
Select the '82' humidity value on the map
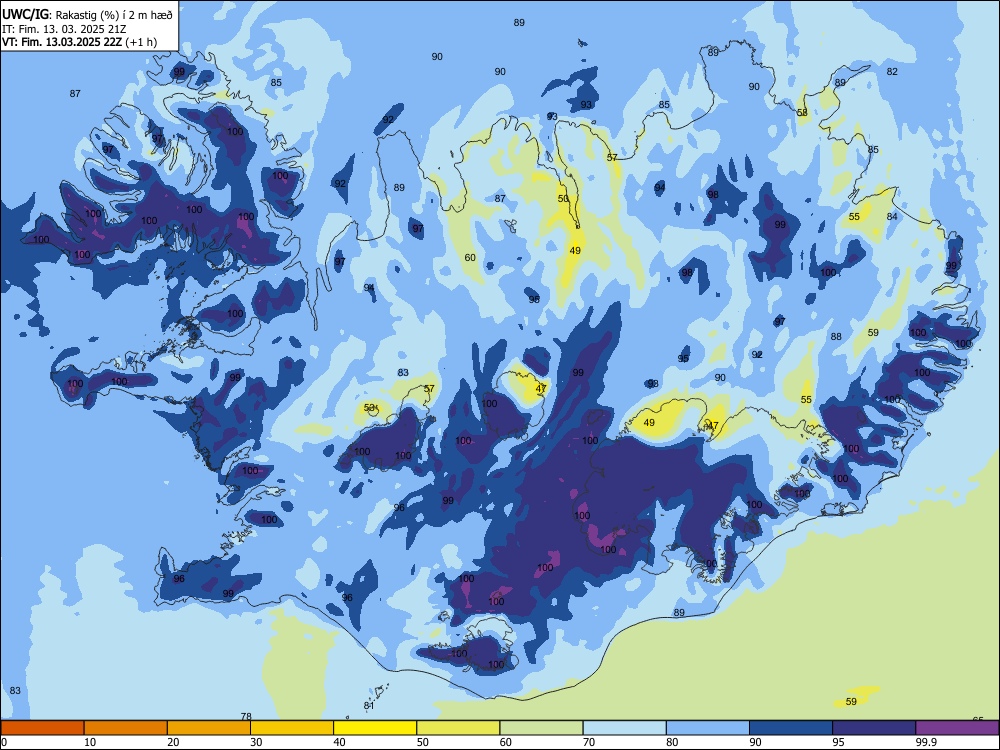click(892, 71)
